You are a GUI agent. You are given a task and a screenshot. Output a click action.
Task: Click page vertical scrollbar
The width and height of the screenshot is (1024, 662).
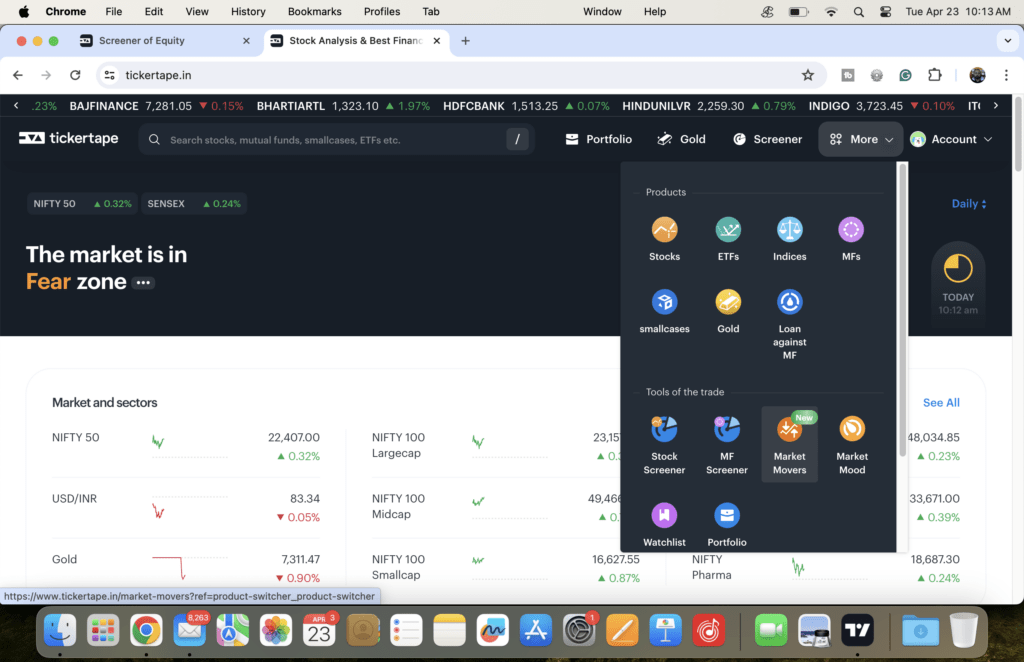coord(1017,134)
